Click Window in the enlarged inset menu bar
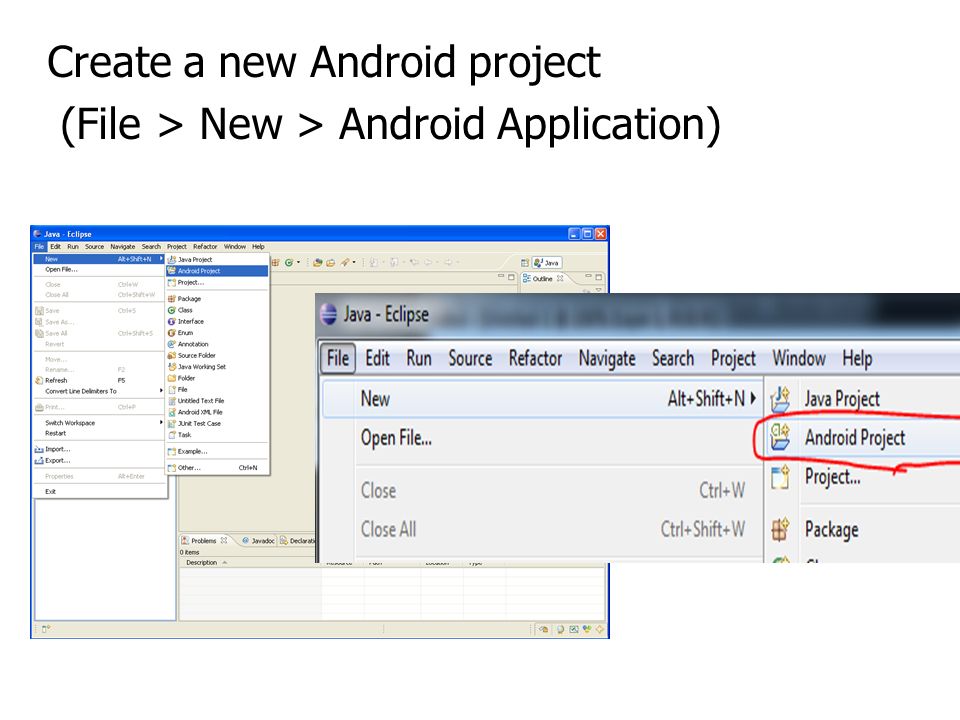This screenshot has height=720, width=960. tap(799, 358)
